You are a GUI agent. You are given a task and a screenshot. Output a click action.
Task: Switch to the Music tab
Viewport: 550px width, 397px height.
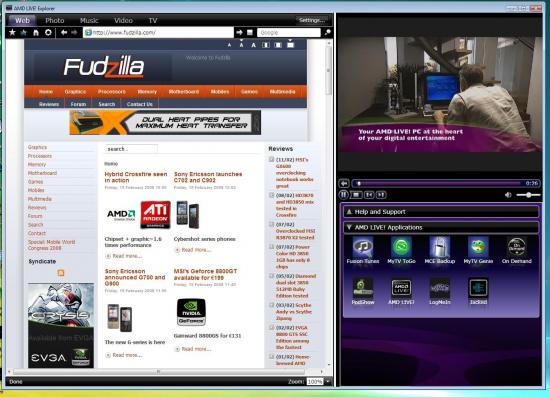point(89,21)
